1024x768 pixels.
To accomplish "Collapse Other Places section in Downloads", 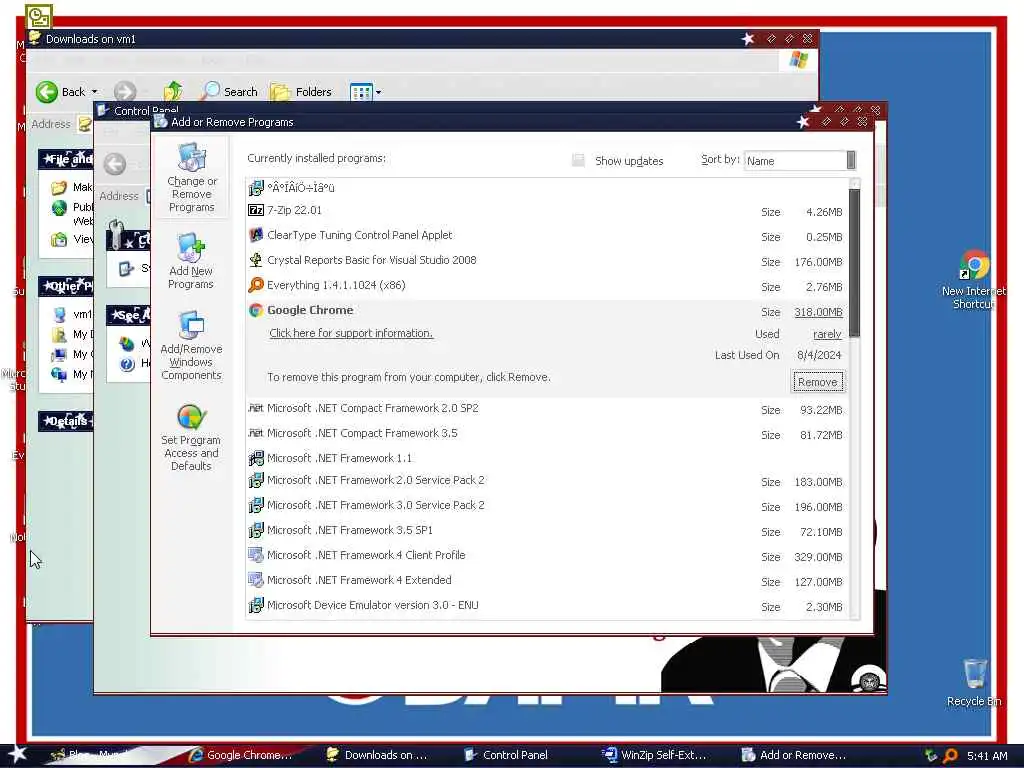I will (x=65, y=286).
